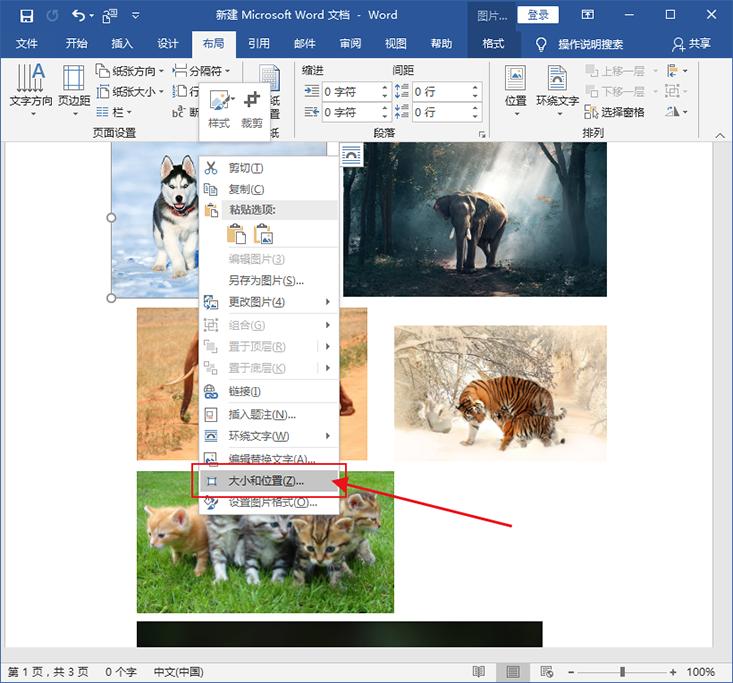Click the page count in status bar
Viewport: 733px width, 683px height.
(x=48, y=672)
